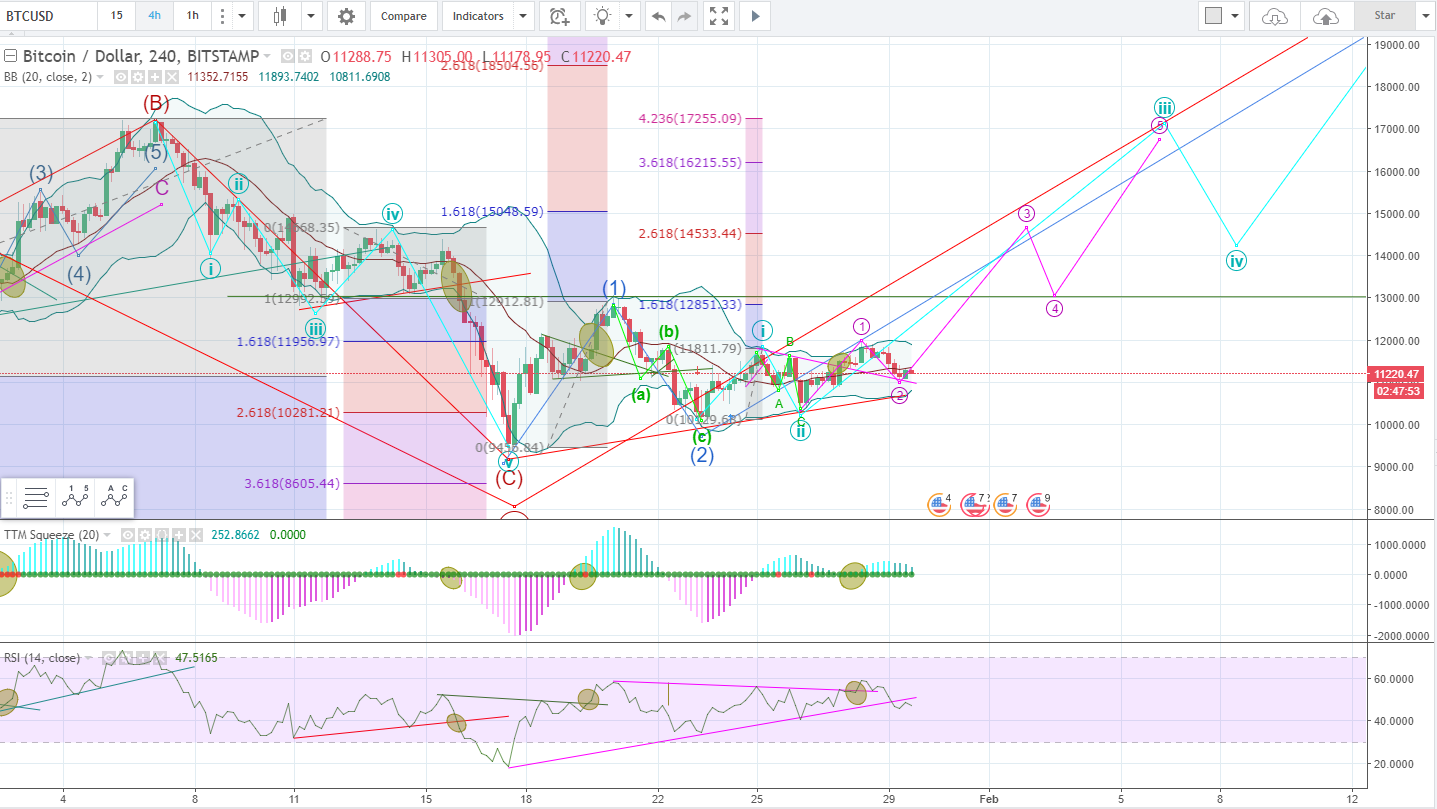The width and height of the screenshot is (1437, 809).
Task: Toggle fullscreen mode icon
Action: (x=718, y=16)
